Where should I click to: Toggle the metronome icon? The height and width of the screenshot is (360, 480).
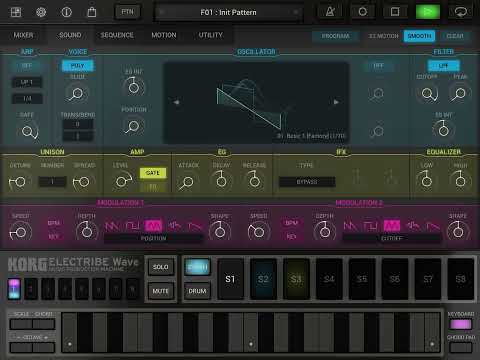pyautogui.click(x=330, y=12)
